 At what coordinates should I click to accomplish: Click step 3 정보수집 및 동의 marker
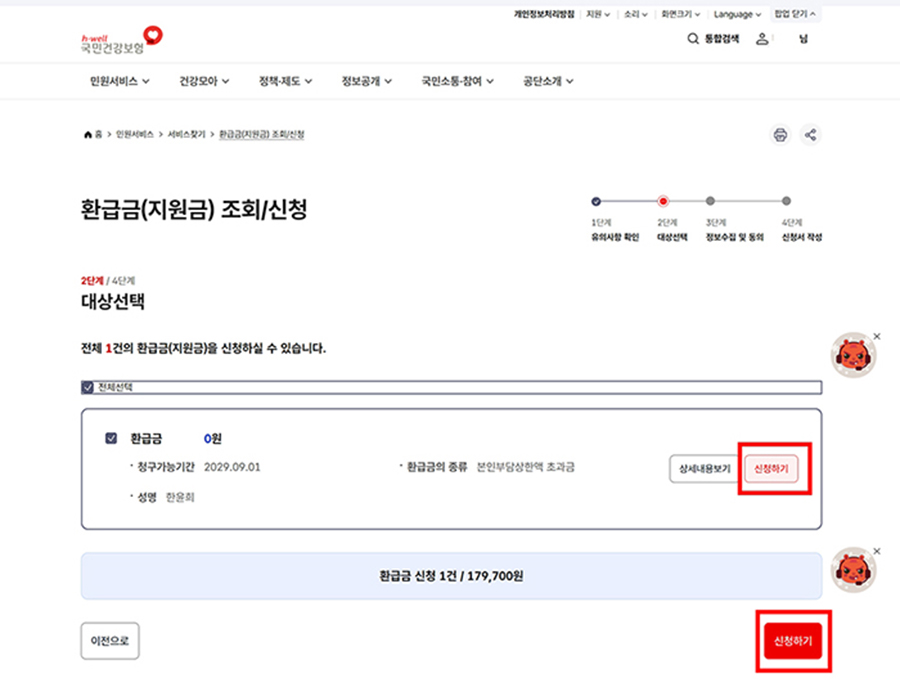710,201
